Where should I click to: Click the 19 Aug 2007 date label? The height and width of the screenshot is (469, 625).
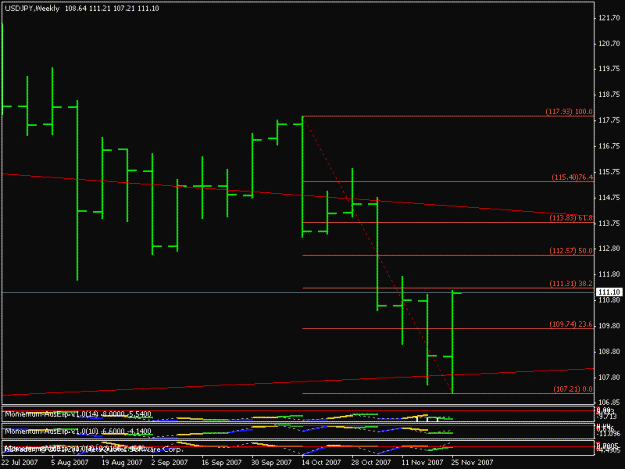click(122, 462)
